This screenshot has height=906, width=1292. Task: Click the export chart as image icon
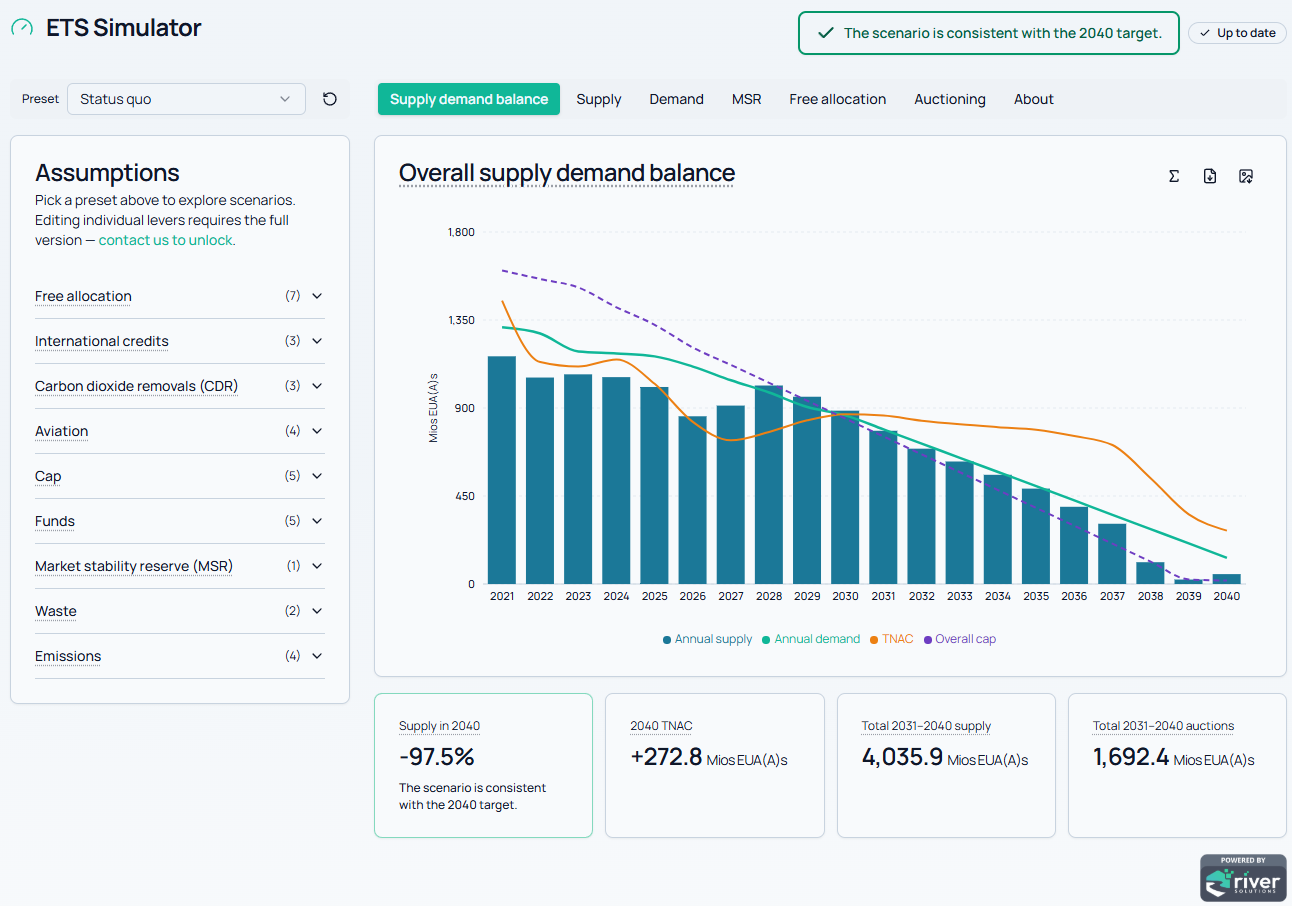click(1246, 176)
